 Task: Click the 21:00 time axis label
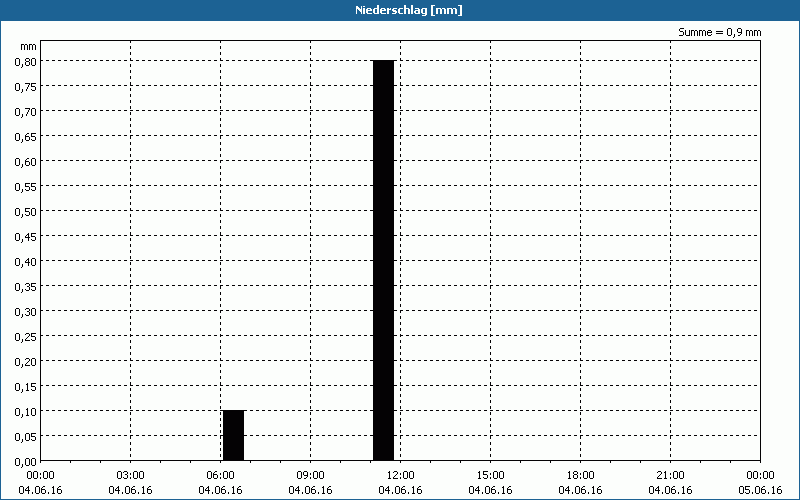(670, 476)
